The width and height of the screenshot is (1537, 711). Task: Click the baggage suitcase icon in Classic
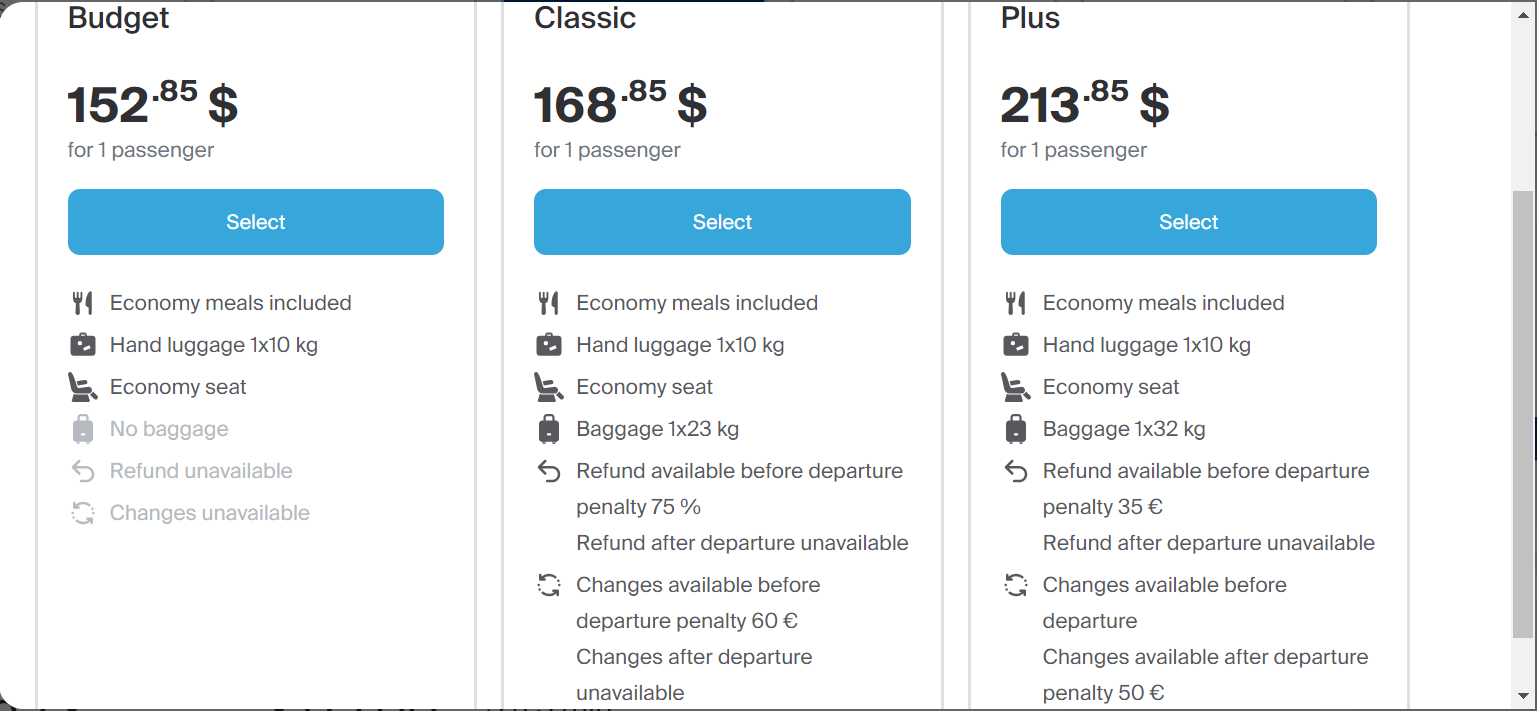[549, 429]
